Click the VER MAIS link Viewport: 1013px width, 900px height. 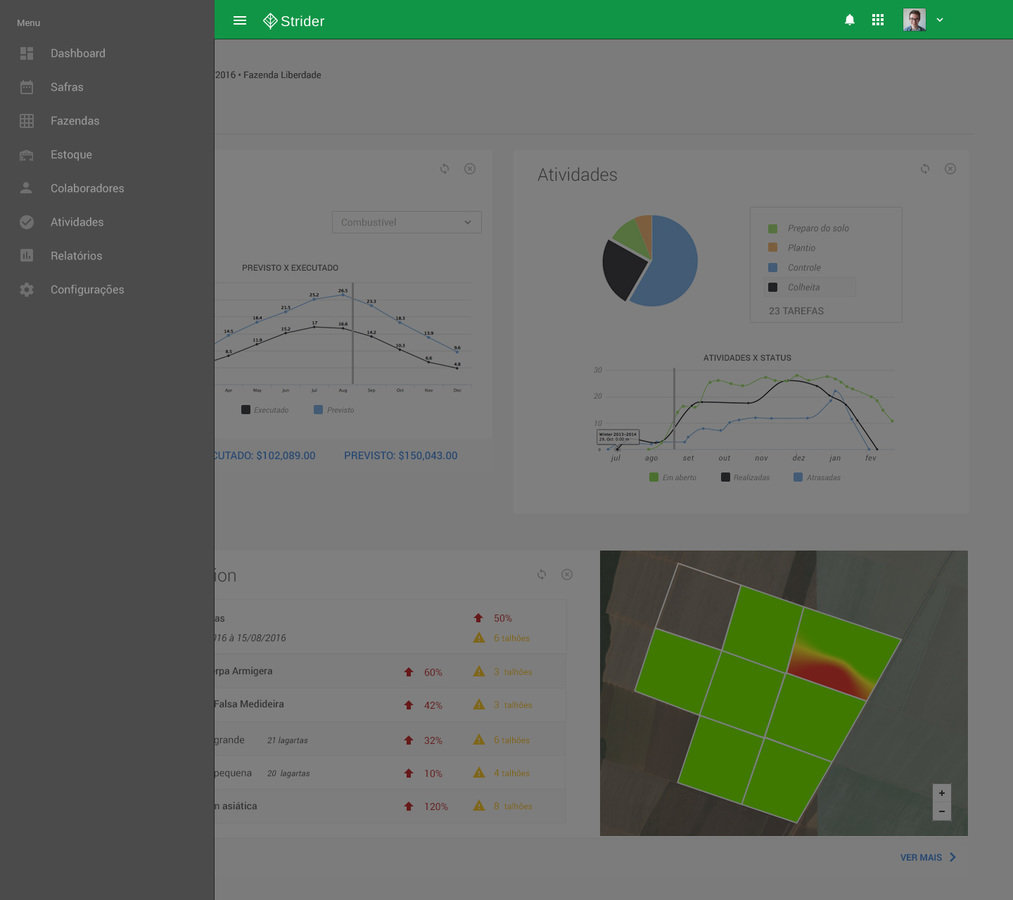tap(921, 857)
